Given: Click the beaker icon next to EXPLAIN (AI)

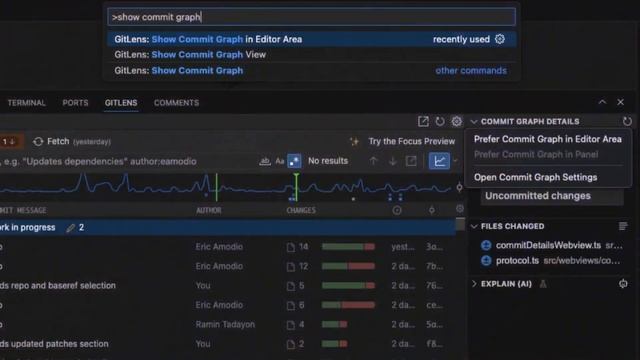Looking at the screenshot, I should coord(543,284).
